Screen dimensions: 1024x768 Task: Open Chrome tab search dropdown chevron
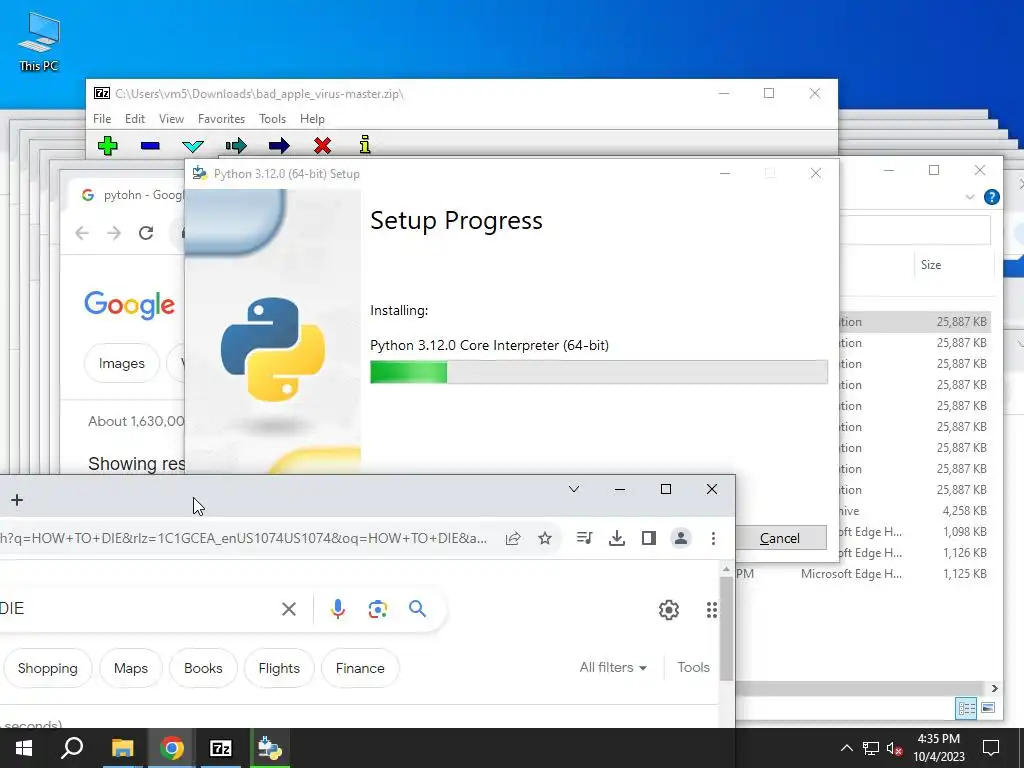coord(574,489)
